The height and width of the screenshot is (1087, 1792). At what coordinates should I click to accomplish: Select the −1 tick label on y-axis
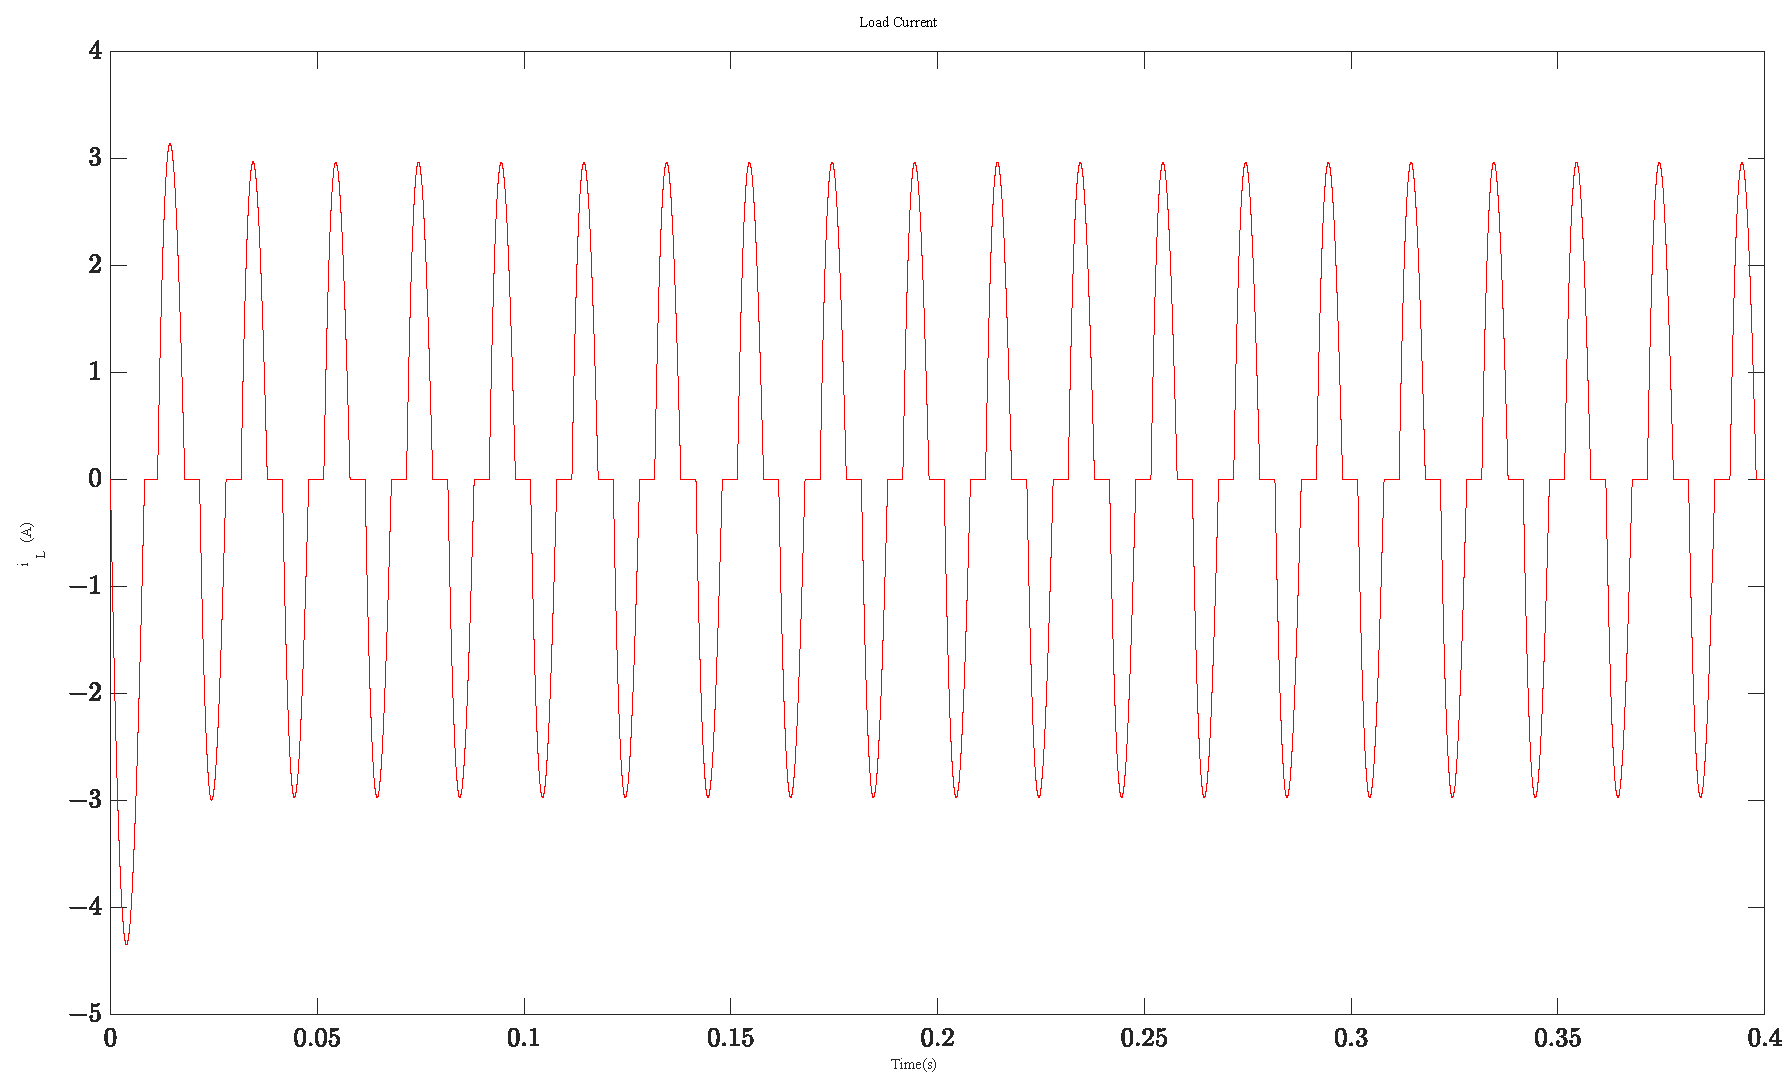(x=86, y=586)
